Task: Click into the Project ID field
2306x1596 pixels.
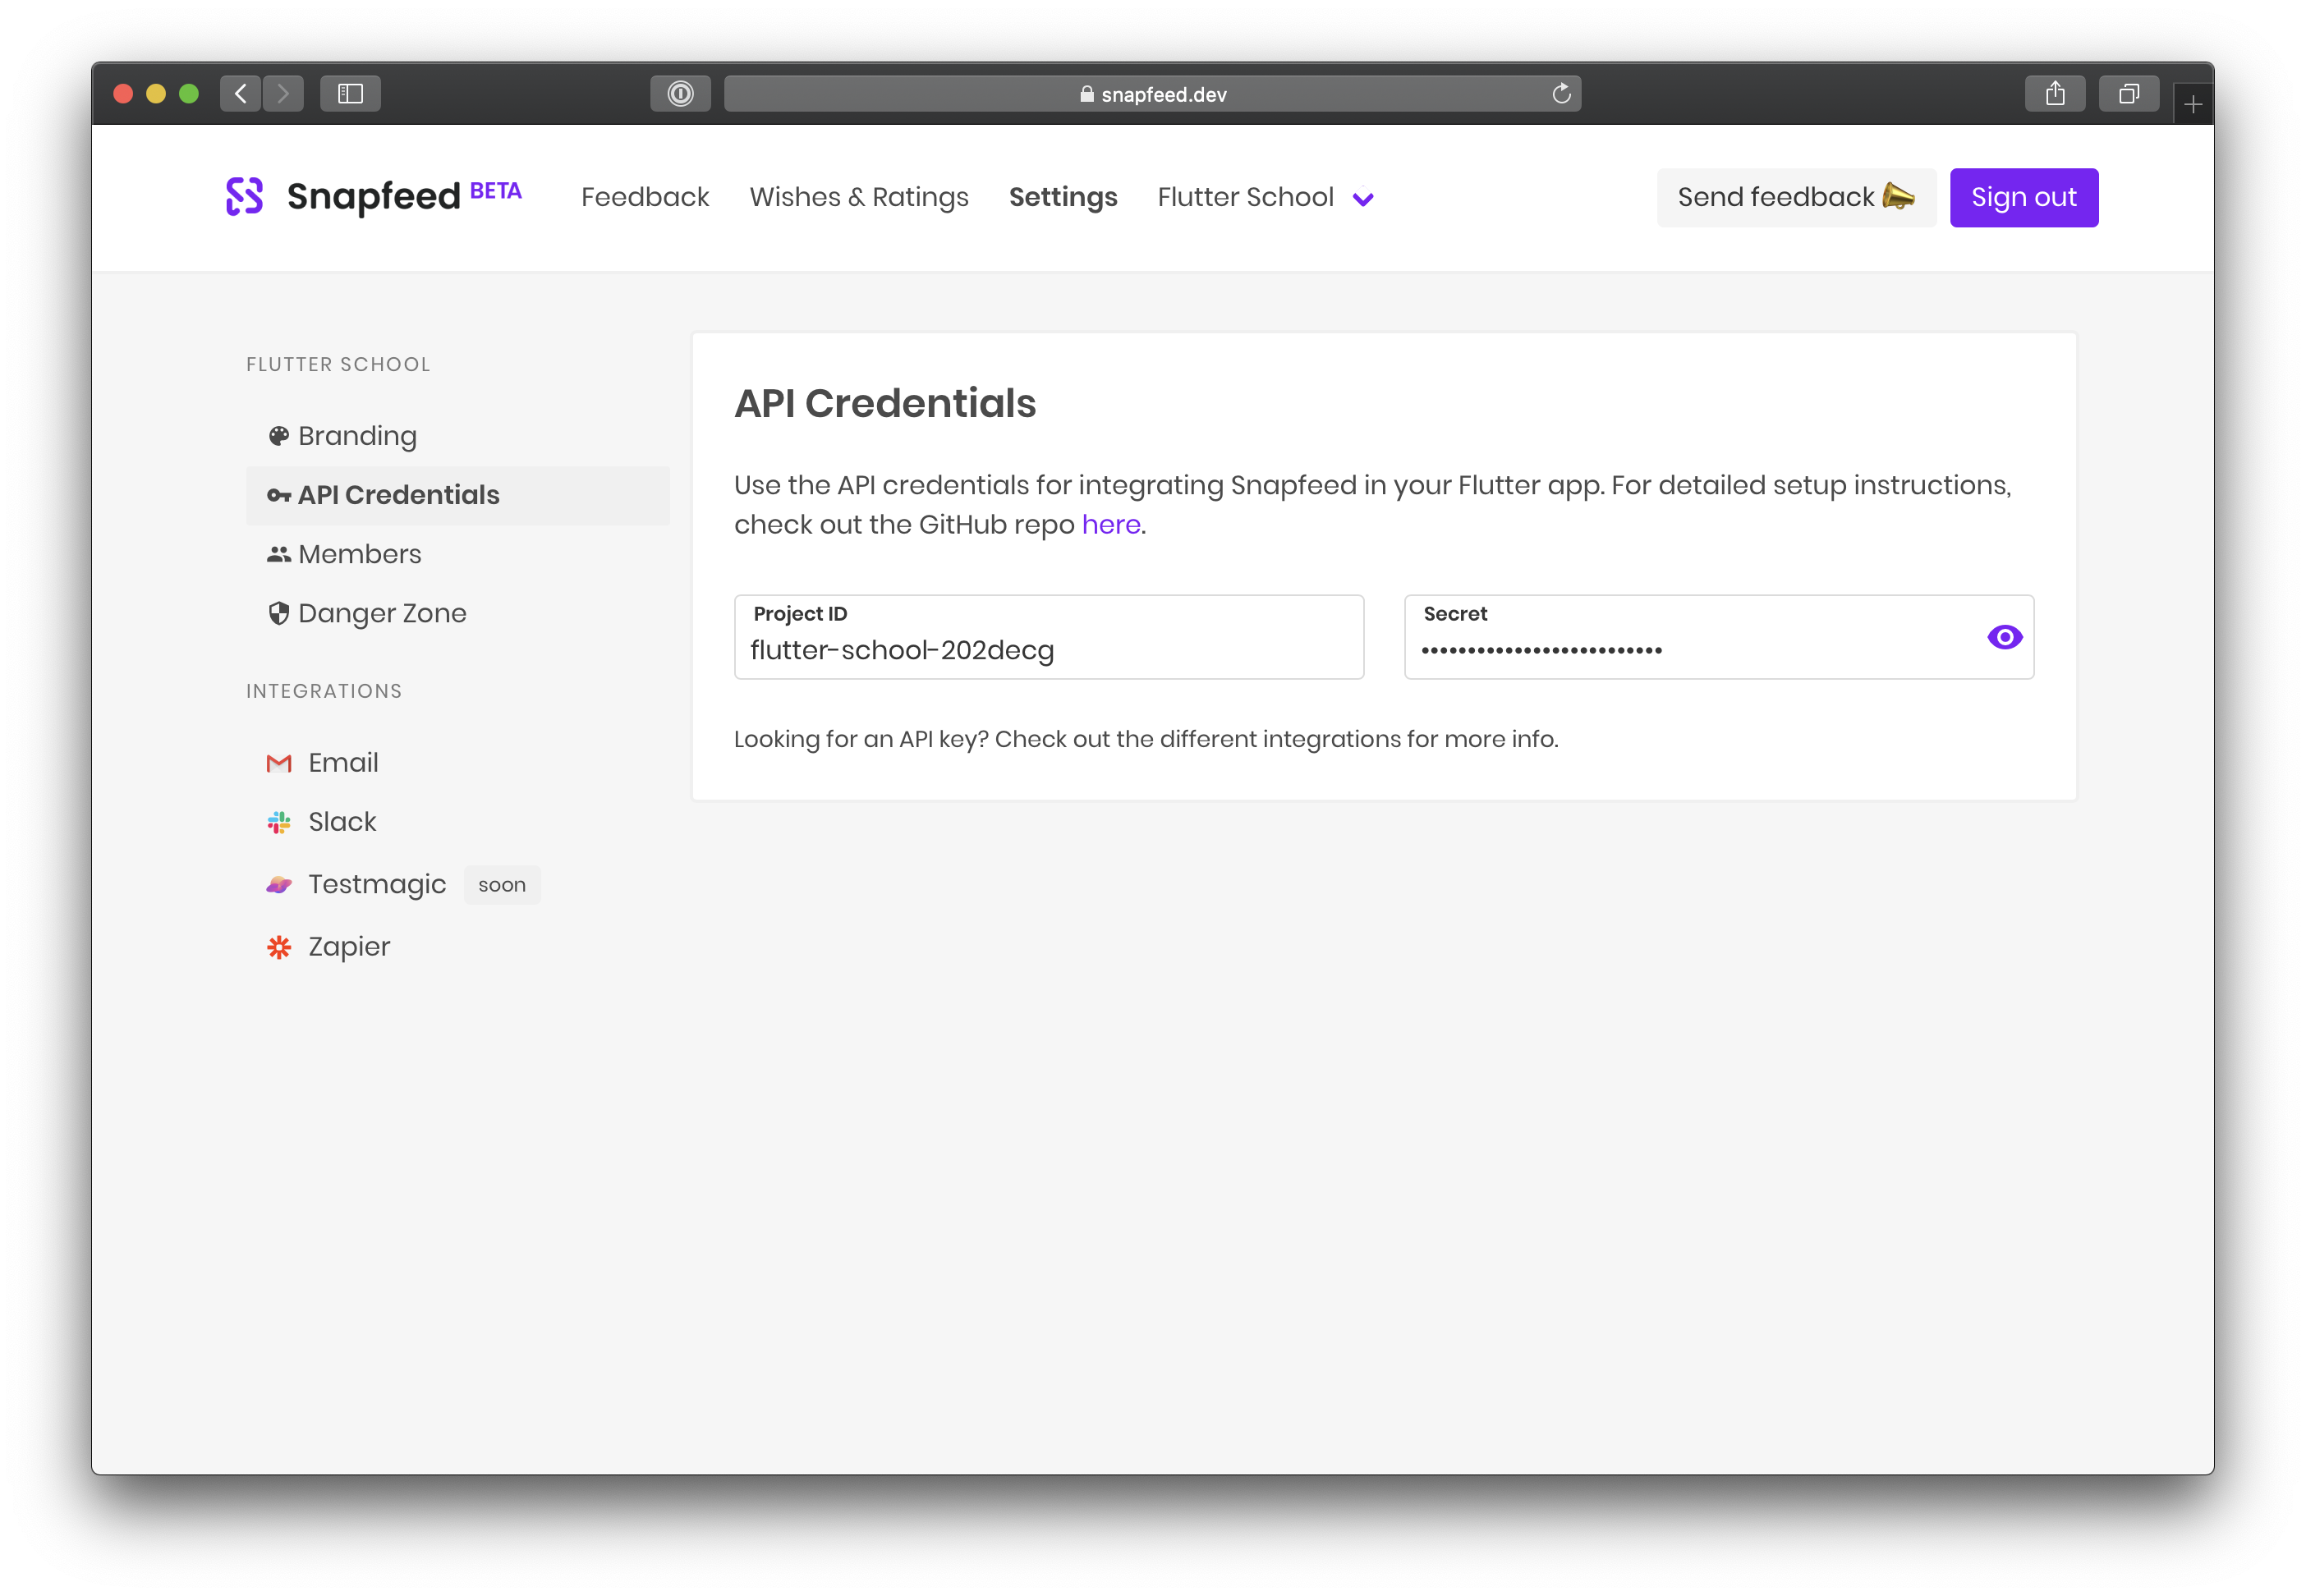Action: pyautogui.click(x=1049, y=637)
